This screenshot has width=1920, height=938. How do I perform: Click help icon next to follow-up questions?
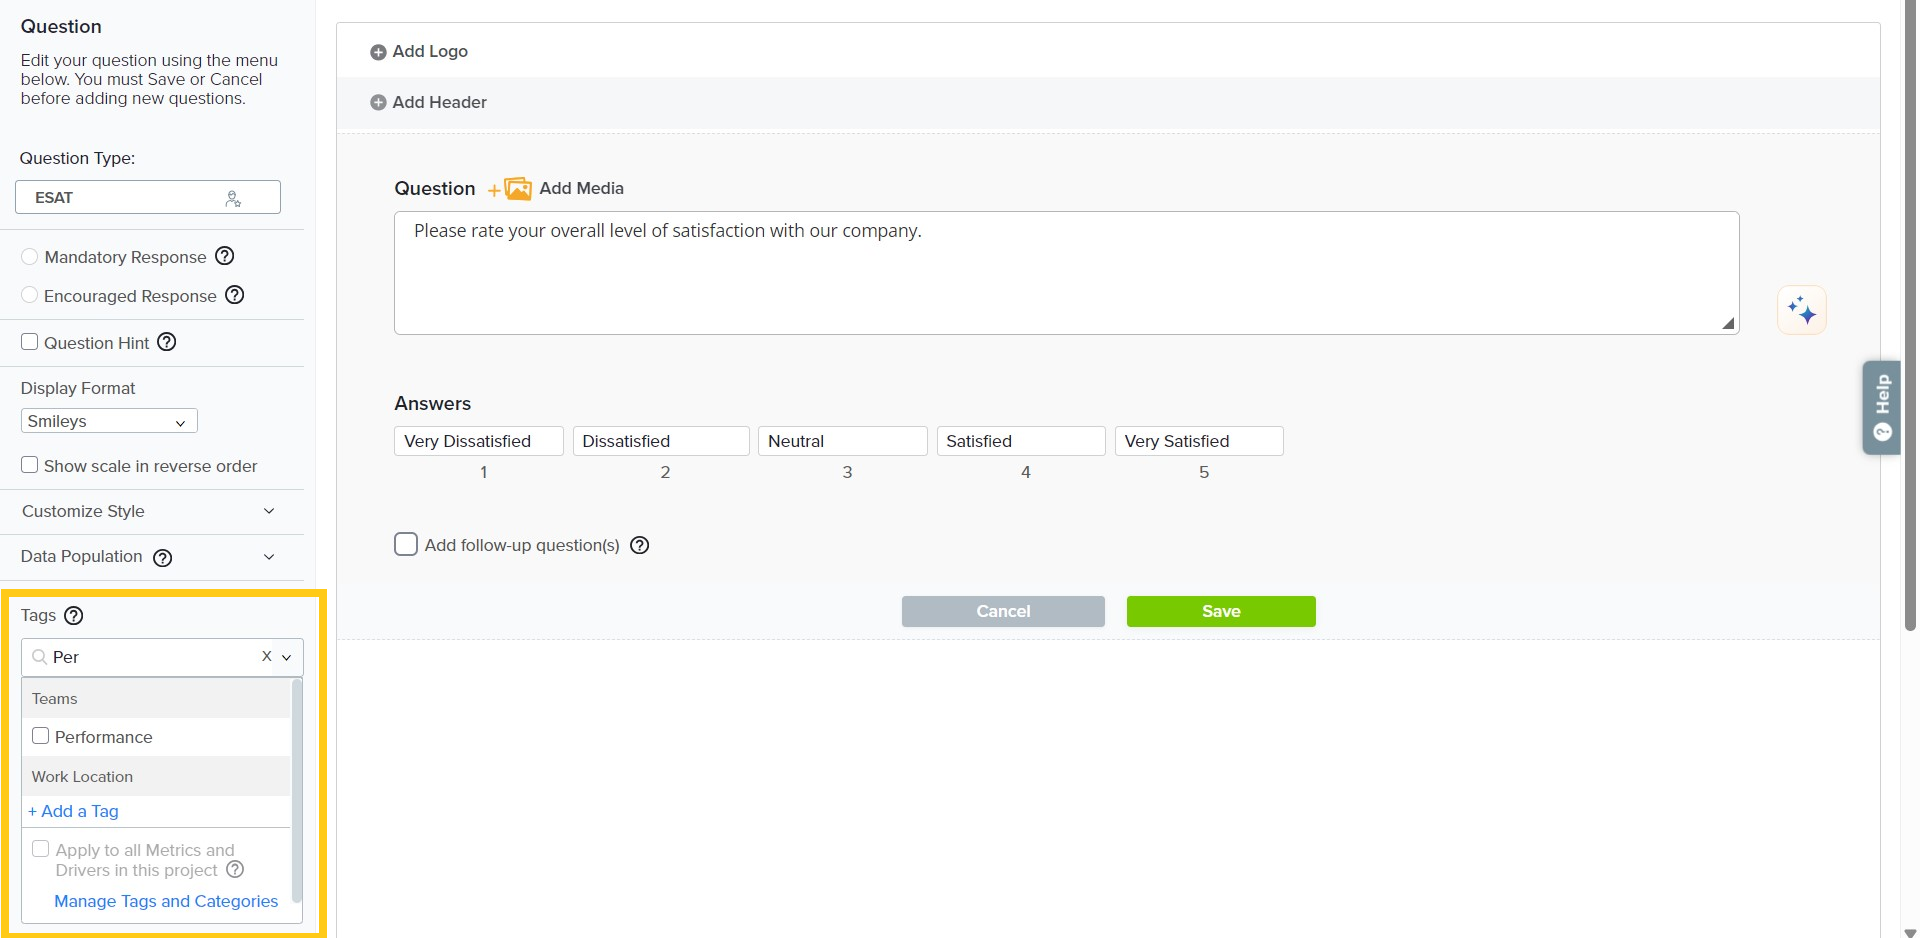click(640, 546)
